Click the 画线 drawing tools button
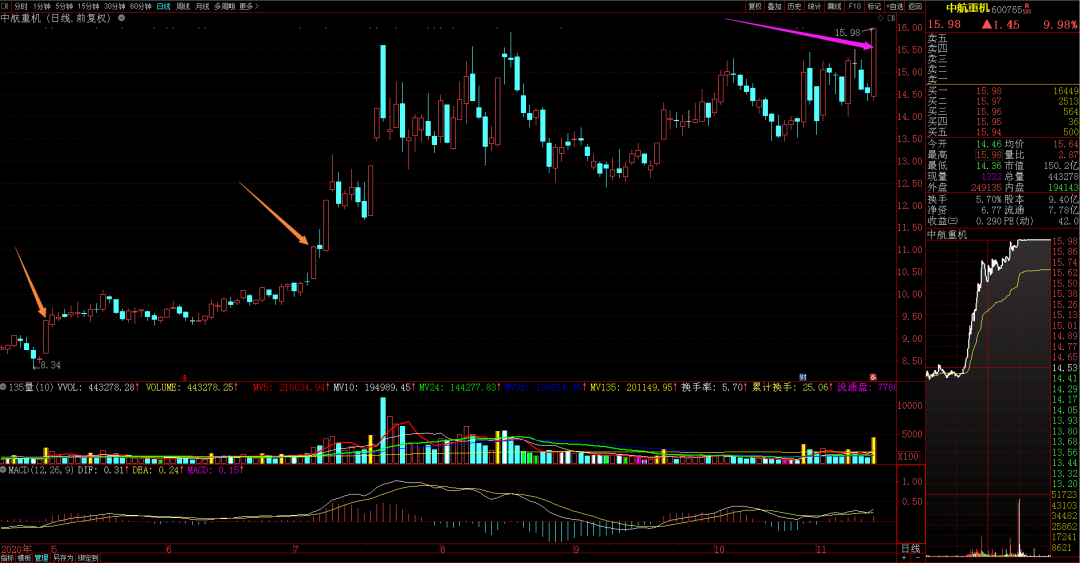Image resolution: width=1080 pixels, height=563 pixels. pyautogui.click(x=835, y=6)
